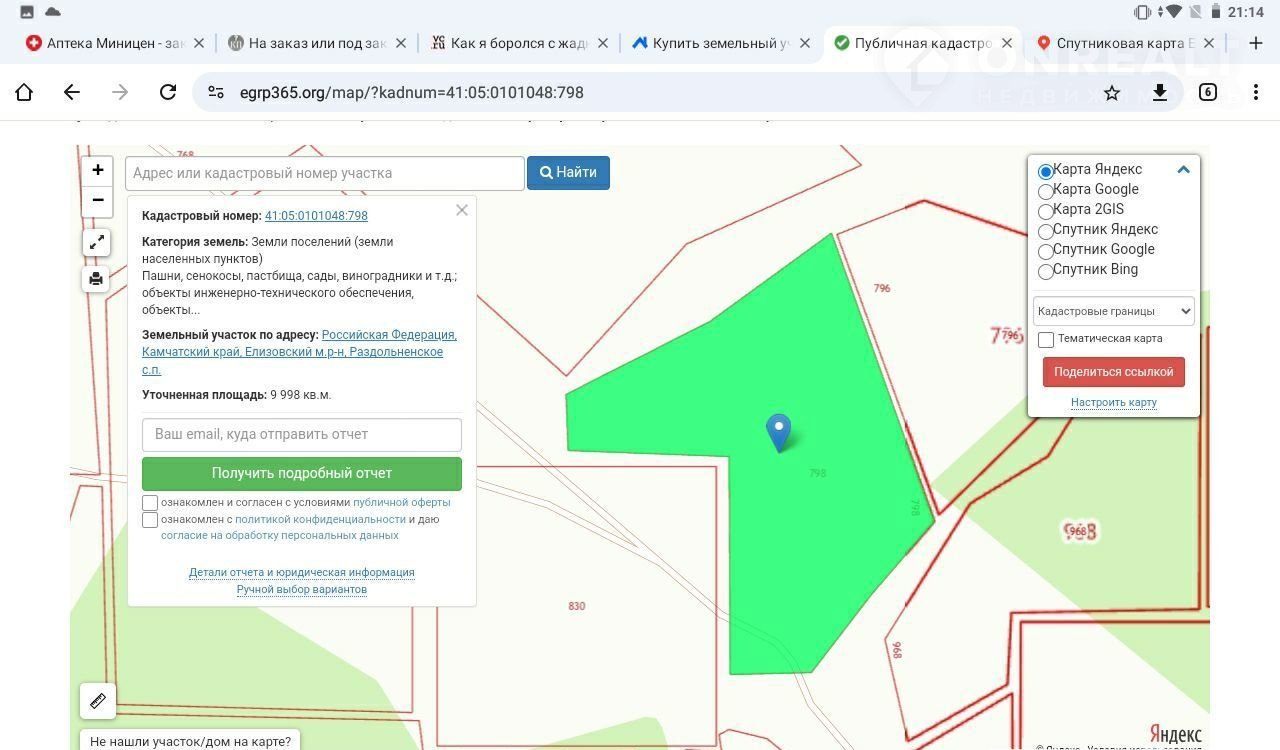Screen dimensions: 1280x750
Task: Open browser downloads
Action: tap(1160, 92)
